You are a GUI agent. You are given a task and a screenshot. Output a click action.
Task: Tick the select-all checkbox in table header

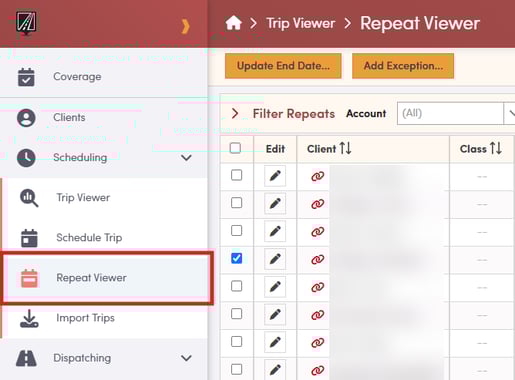(x=235, y=148)
